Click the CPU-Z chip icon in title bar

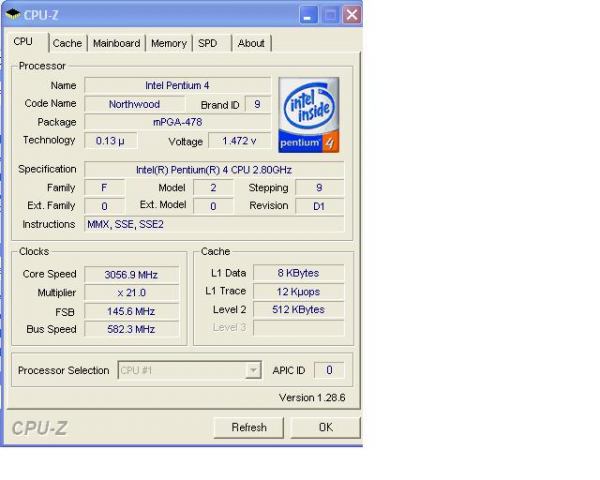[13, 15]
